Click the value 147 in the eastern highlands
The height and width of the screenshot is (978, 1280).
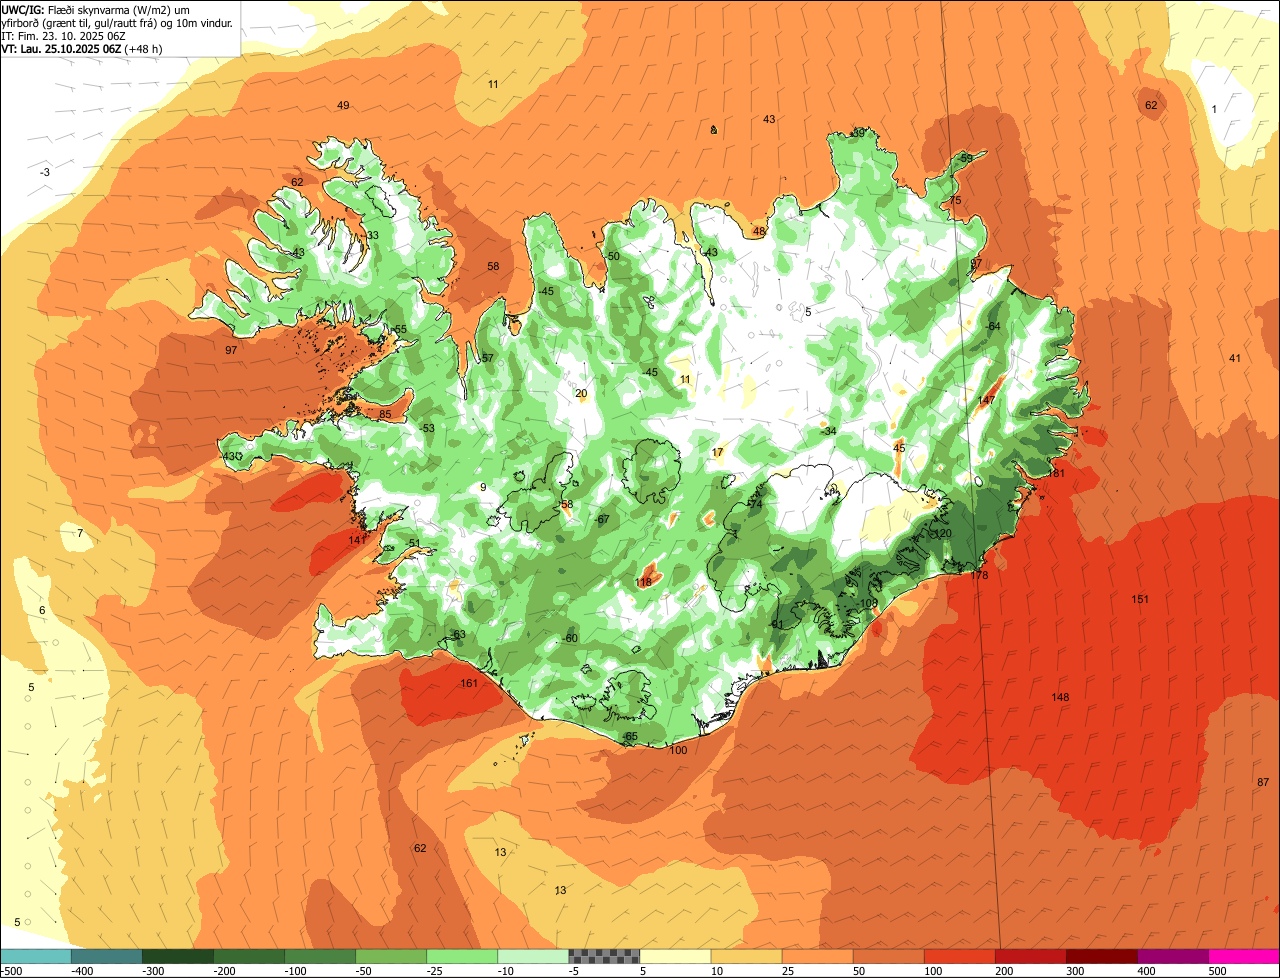click(986, 400)
